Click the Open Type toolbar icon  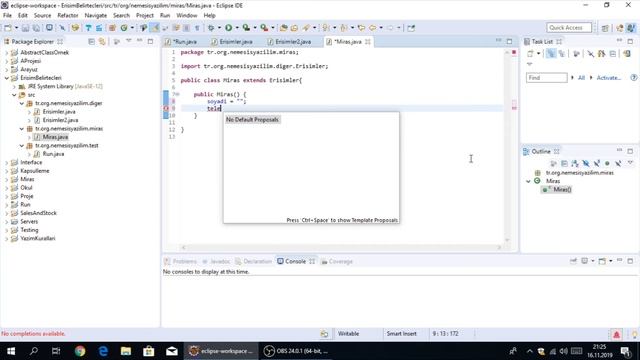[x=283, y=28]
